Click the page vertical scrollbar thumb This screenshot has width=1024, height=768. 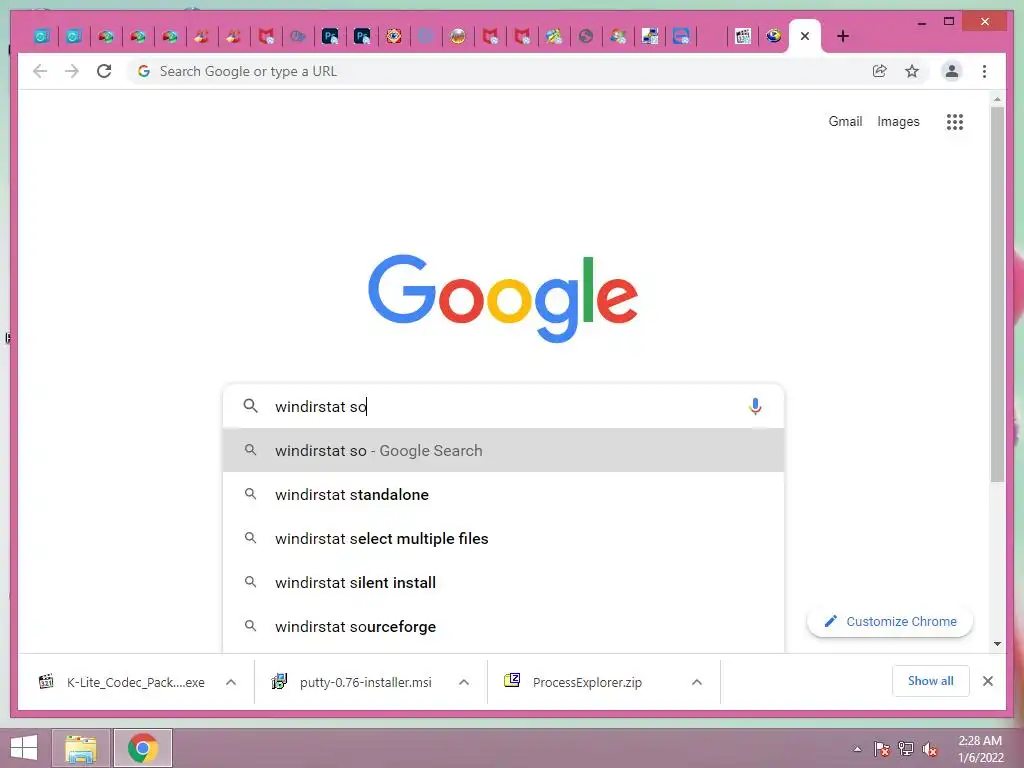point(997,294)
